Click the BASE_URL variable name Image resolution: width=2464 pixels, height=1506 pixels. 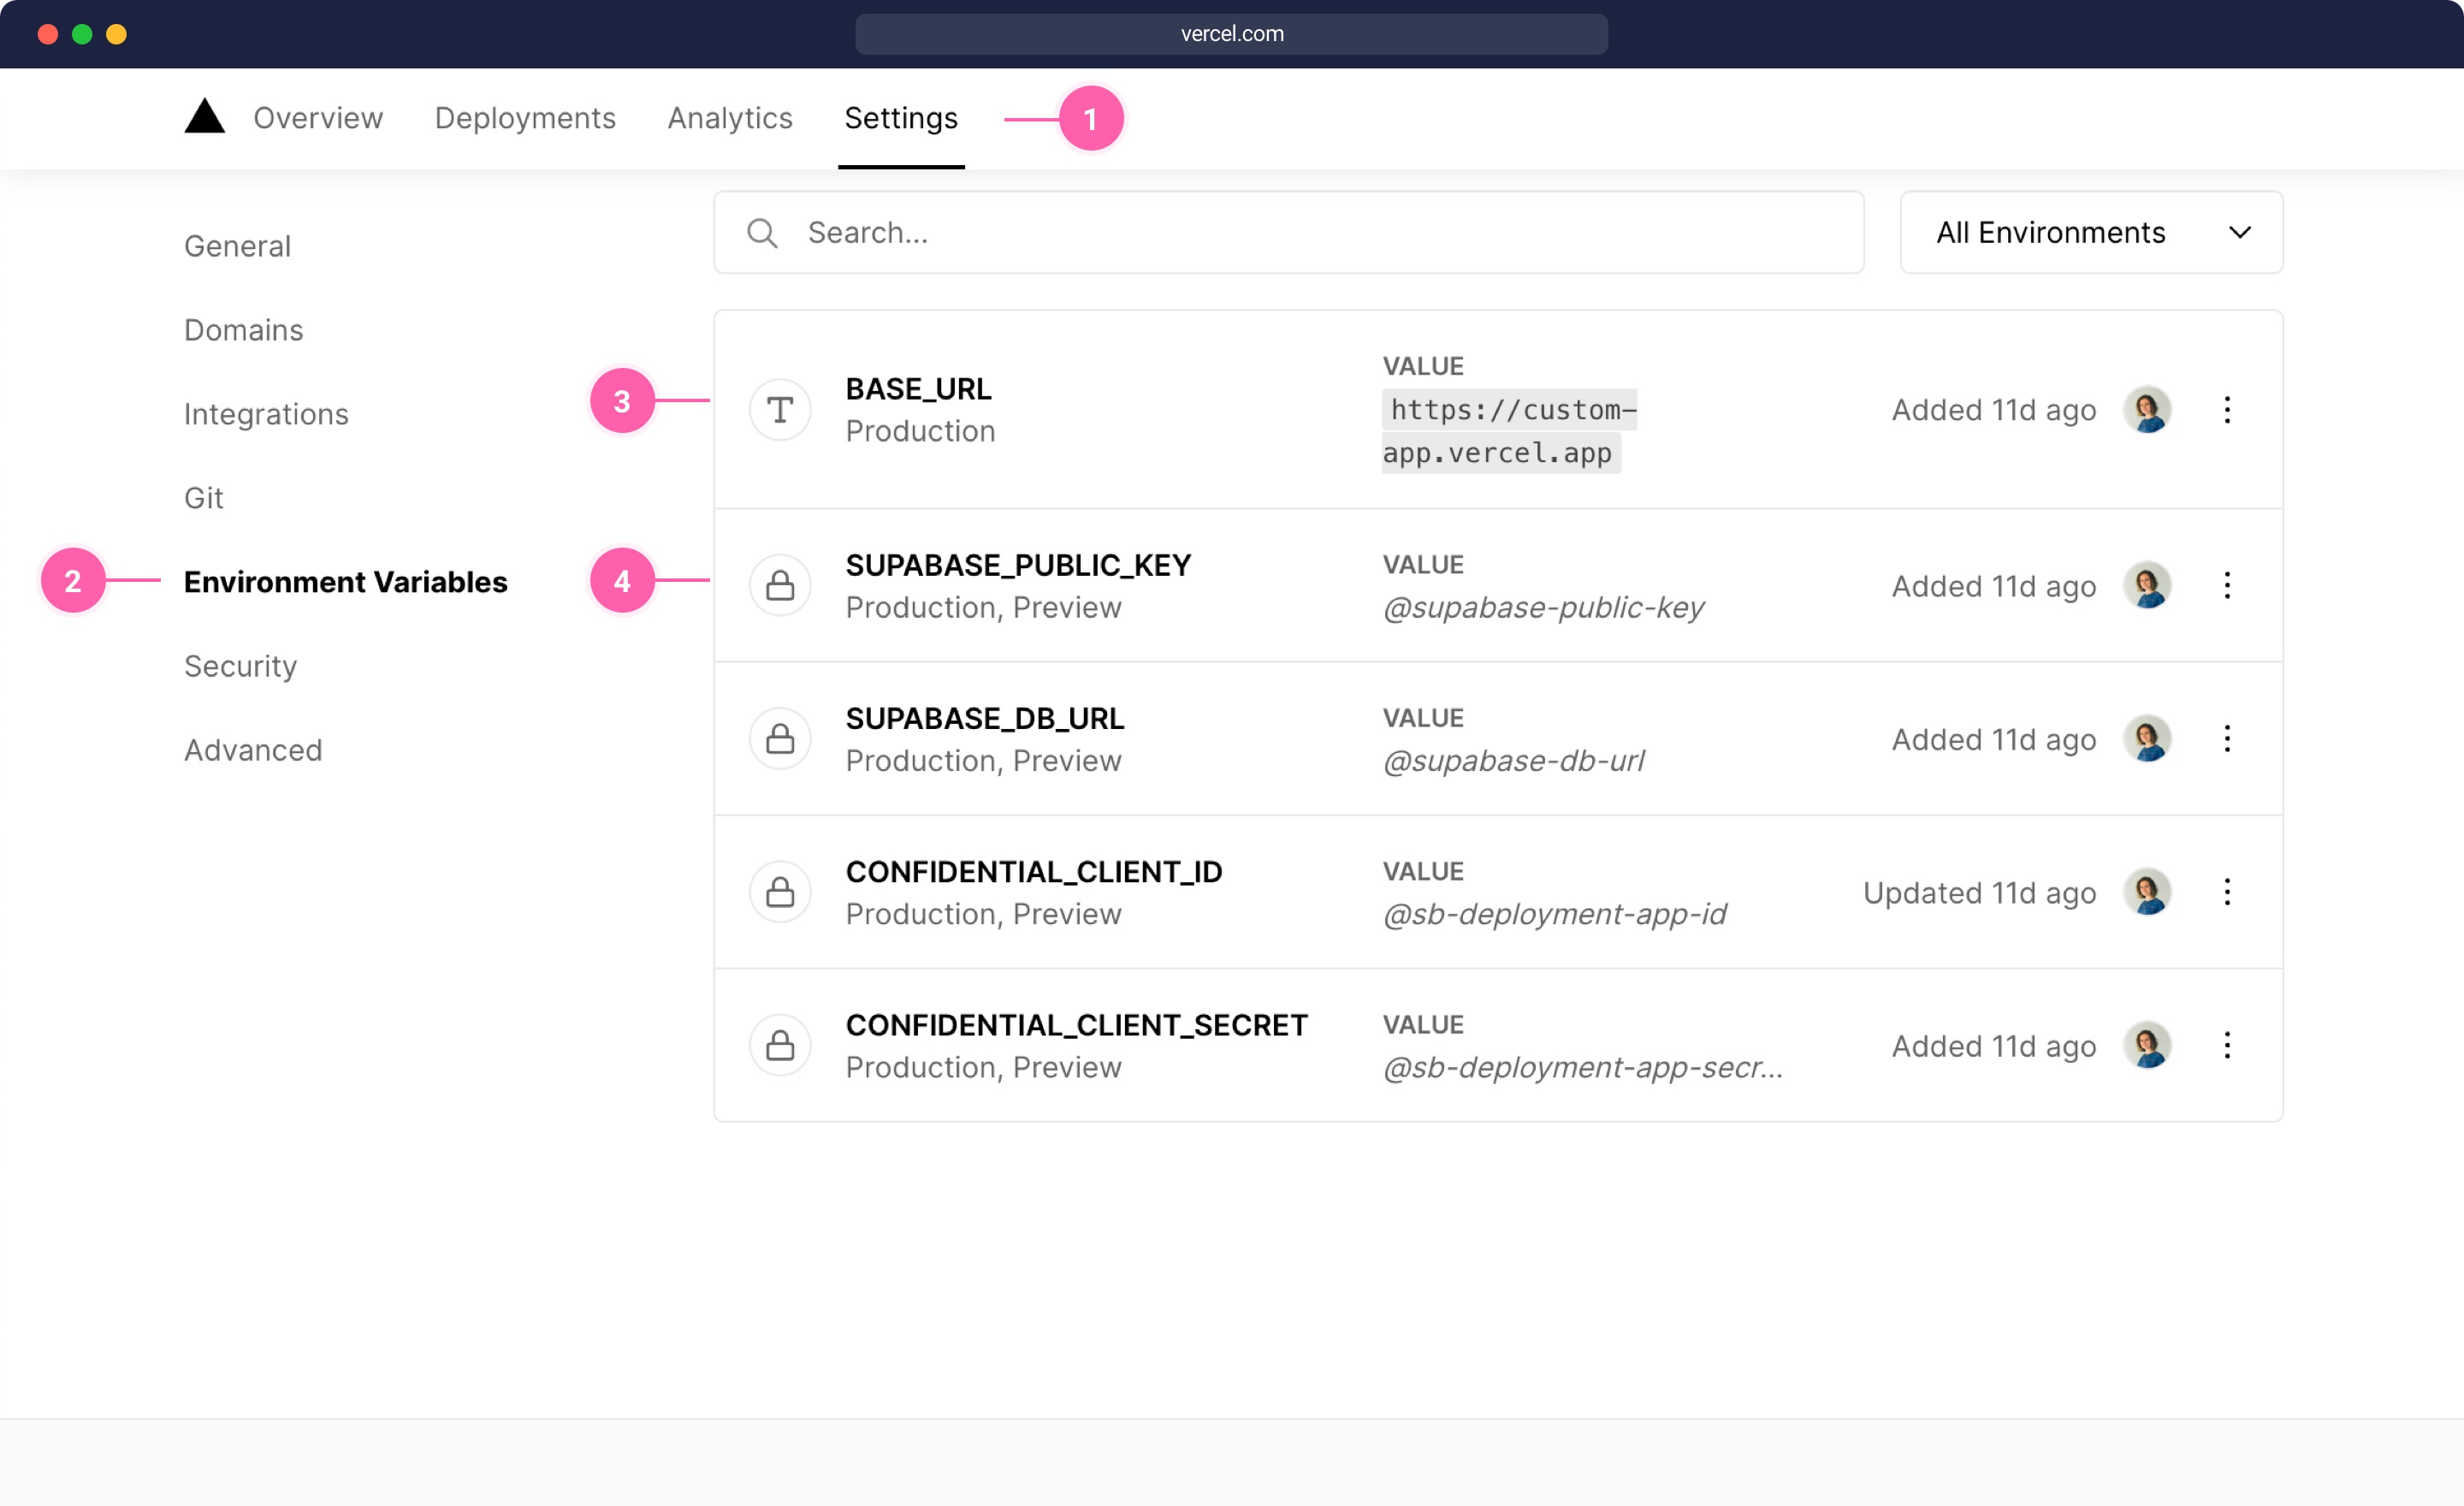[918, 389]
